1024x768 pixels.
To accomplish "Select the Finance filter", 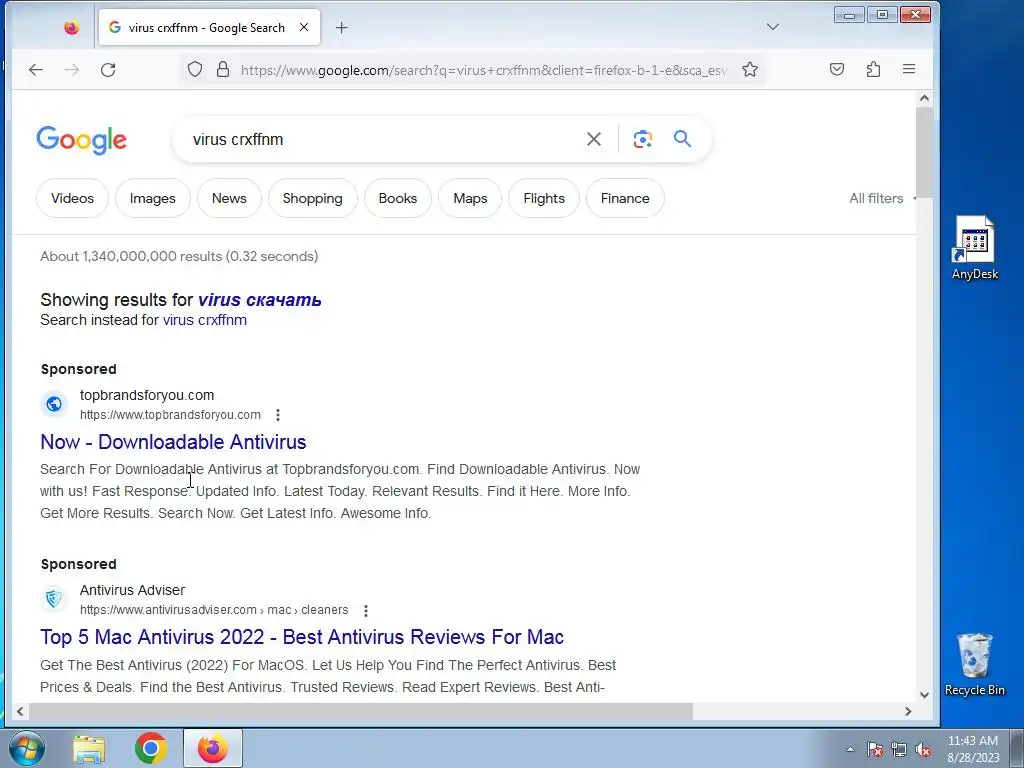I will (625, 198).
